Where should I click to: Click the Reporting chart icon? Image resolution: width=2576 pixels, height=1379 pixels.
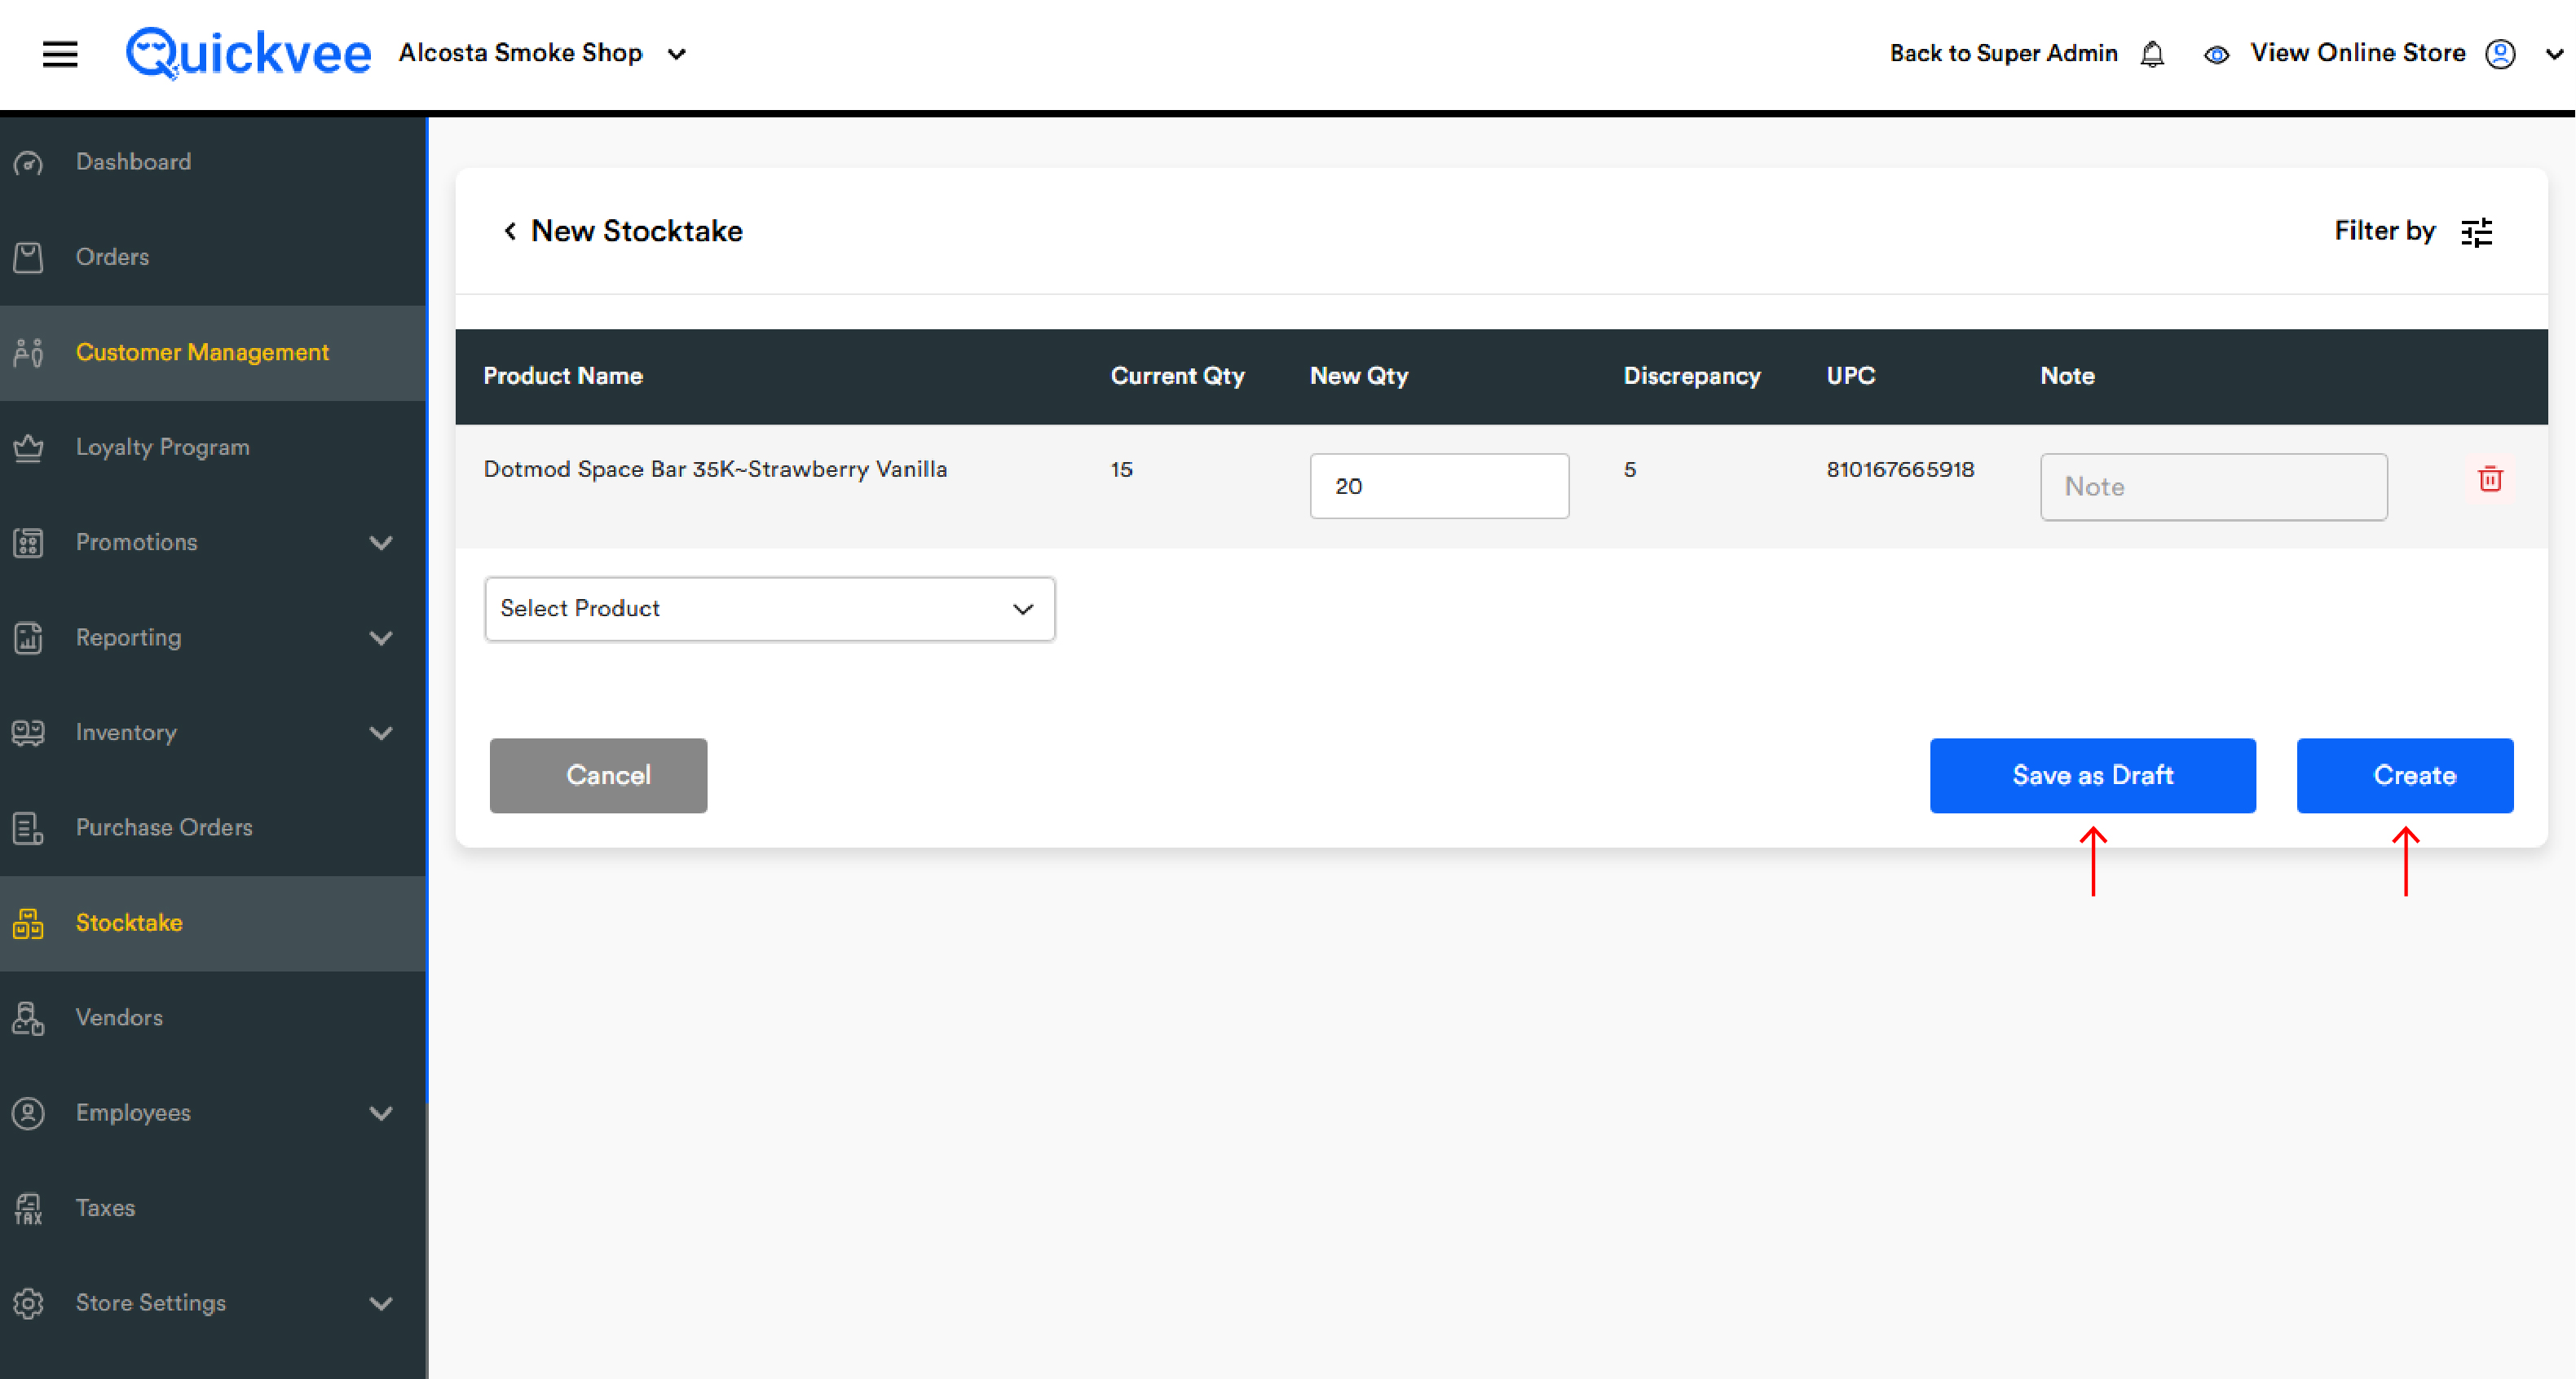click(28, 638)
